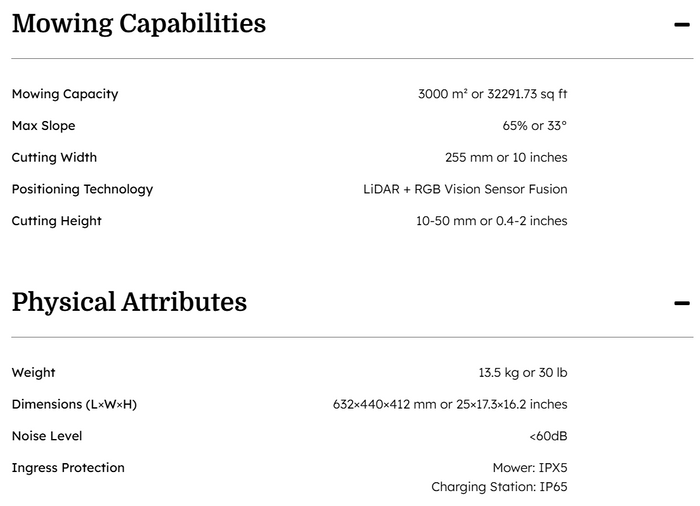Select the Max Slope label
This screenshot has width=700, height=506.
coord(43,126)
